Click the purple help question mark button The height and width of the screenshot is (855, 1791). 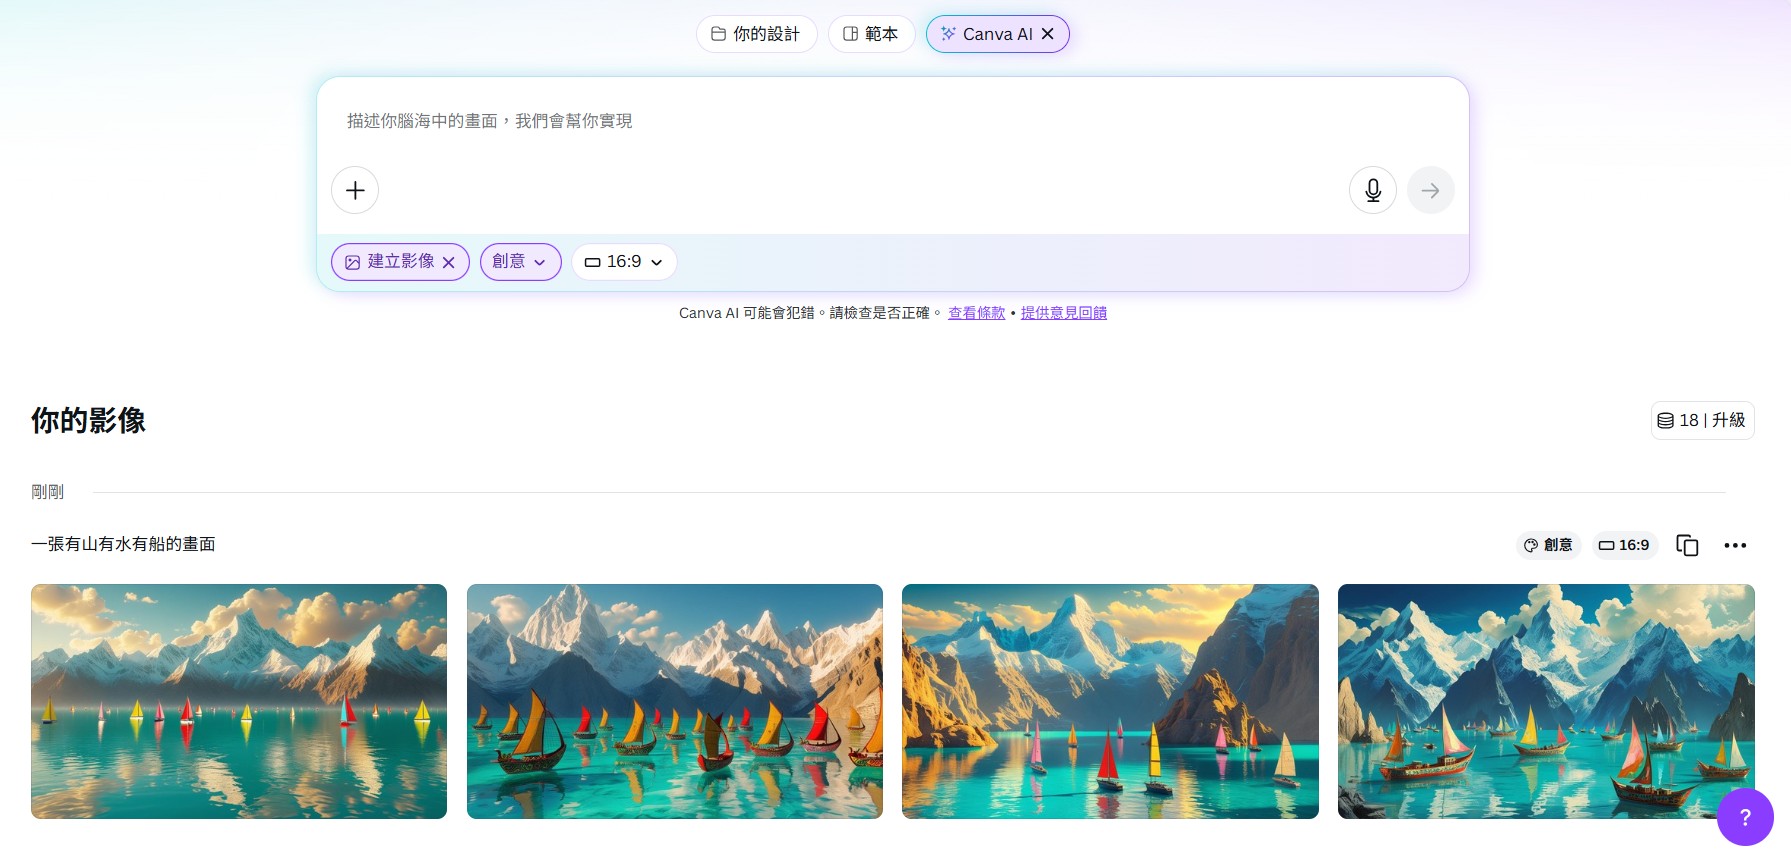click(x=1745, y=817)
